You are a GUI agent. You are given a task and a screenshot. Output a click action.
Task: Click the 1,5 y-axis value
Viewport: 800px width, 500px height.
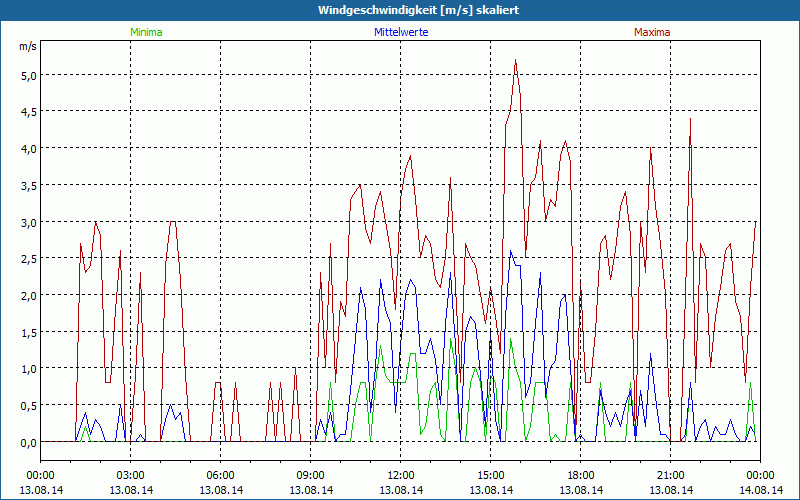[x=29, y=333]
